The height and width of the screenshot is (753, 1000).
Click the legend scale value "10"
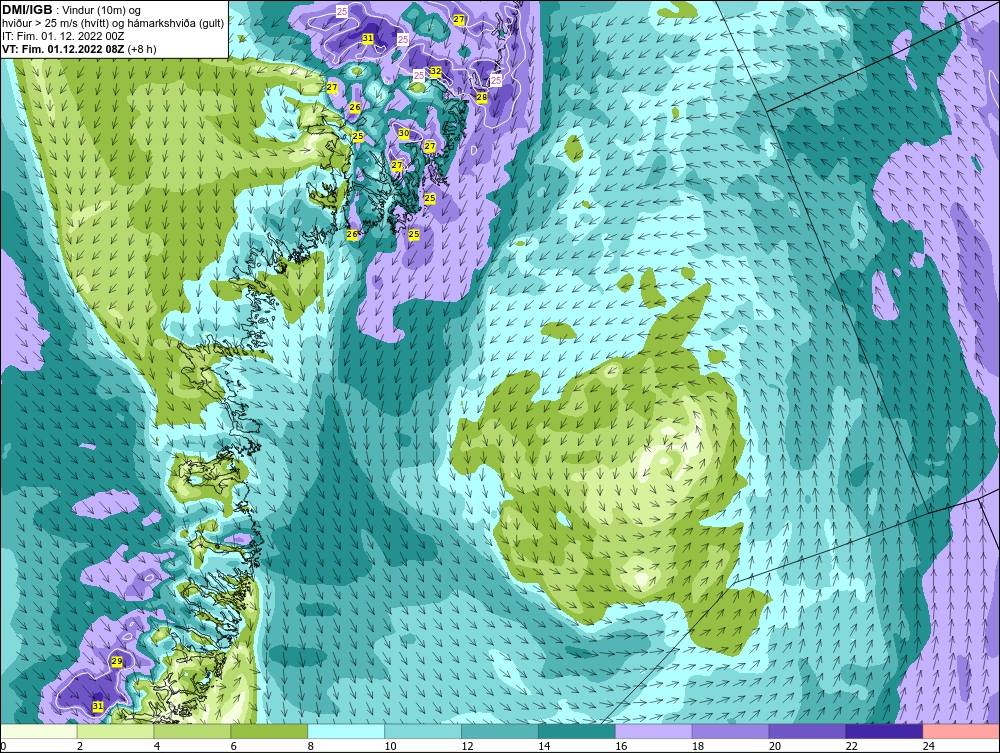point(390,746)
